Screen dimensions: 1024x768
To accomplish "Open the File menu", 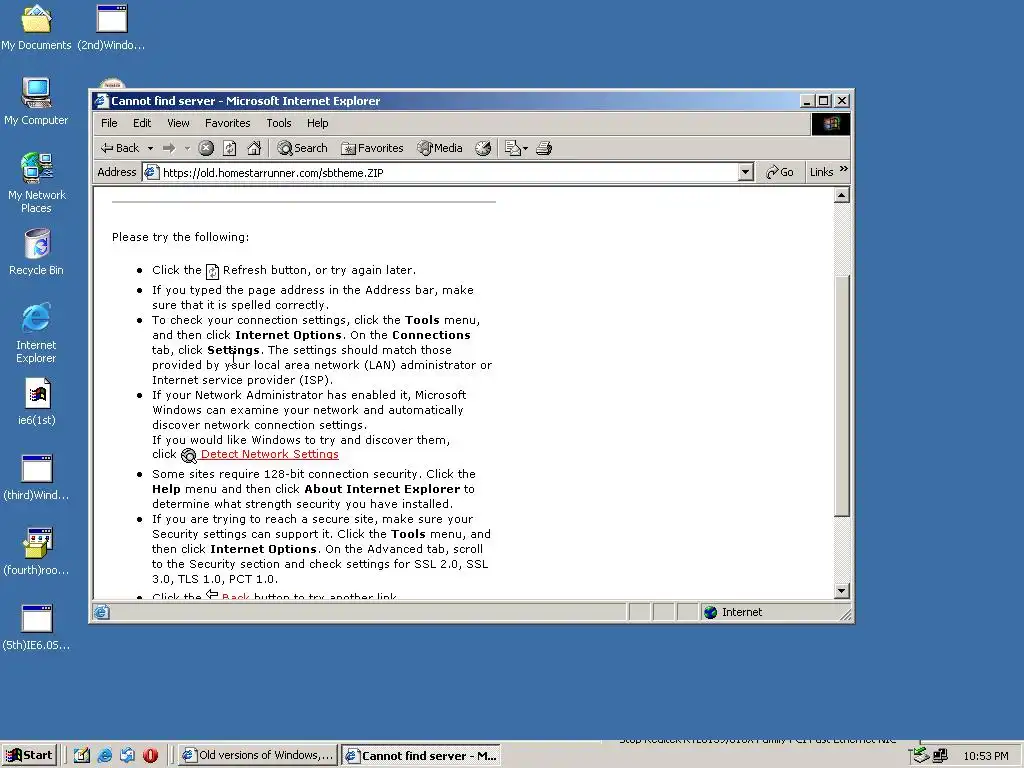I will coord(109,123).
